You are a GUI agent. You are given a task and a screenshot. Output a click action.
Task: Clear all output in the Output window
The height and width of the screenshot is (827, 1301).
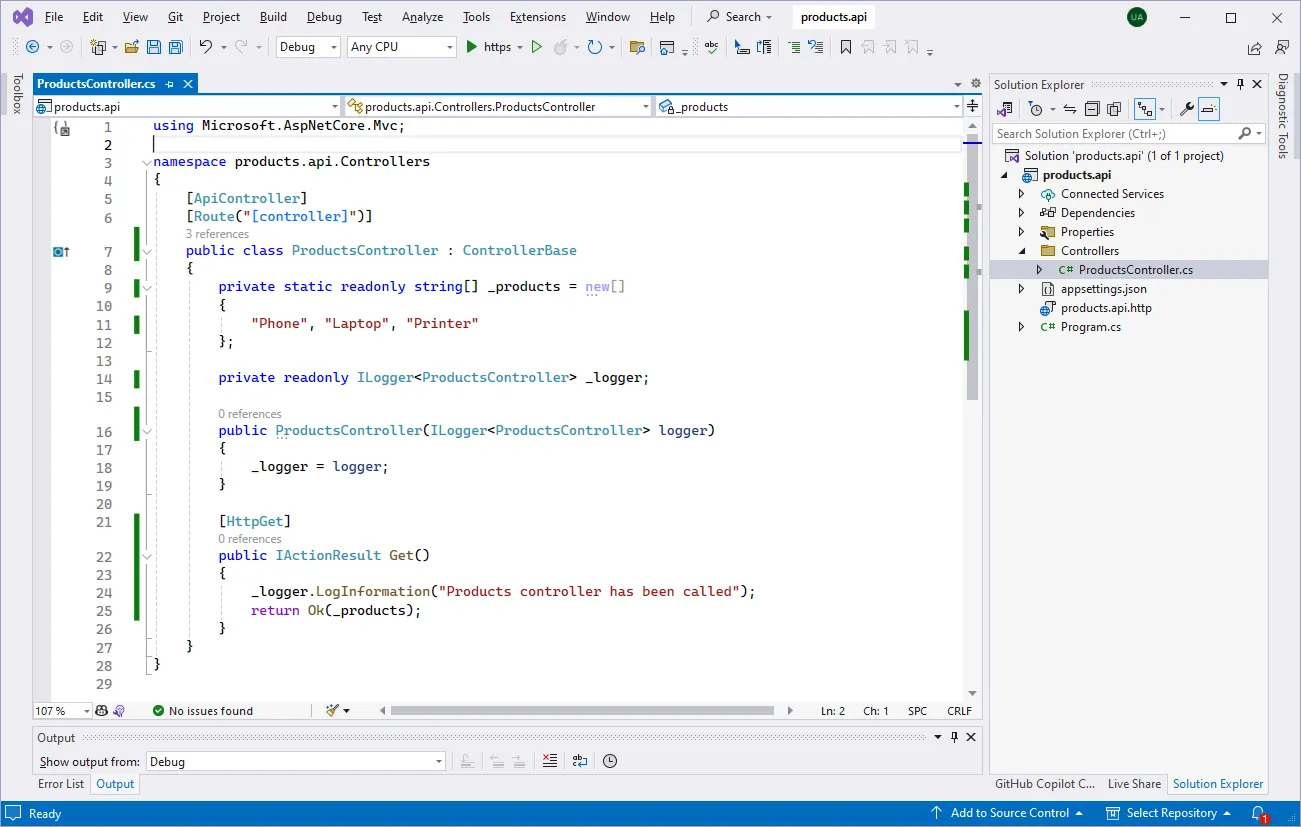click(x=549, y=761)
